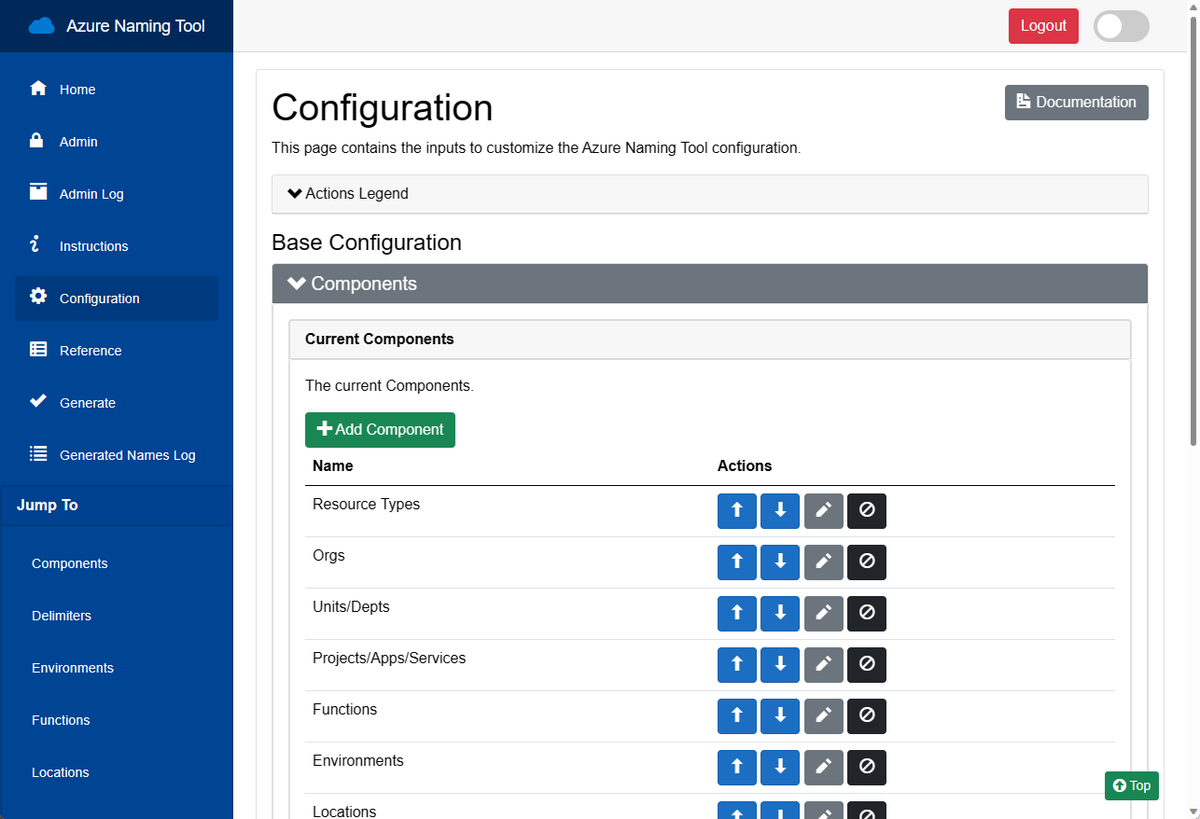The image size is (1200, 819).
Task: Collapse the Components section header
Action: tap(709, 284)
